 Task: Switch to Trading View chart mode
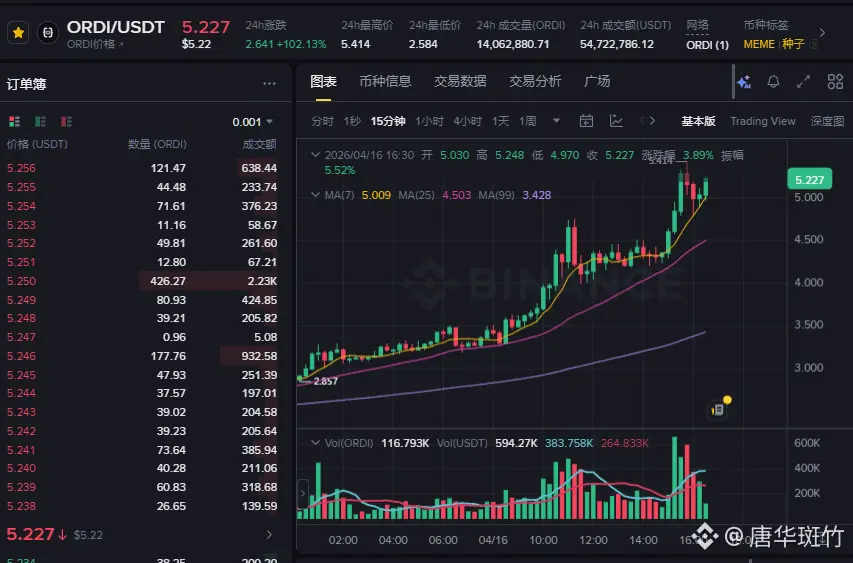tap(763, 121)
